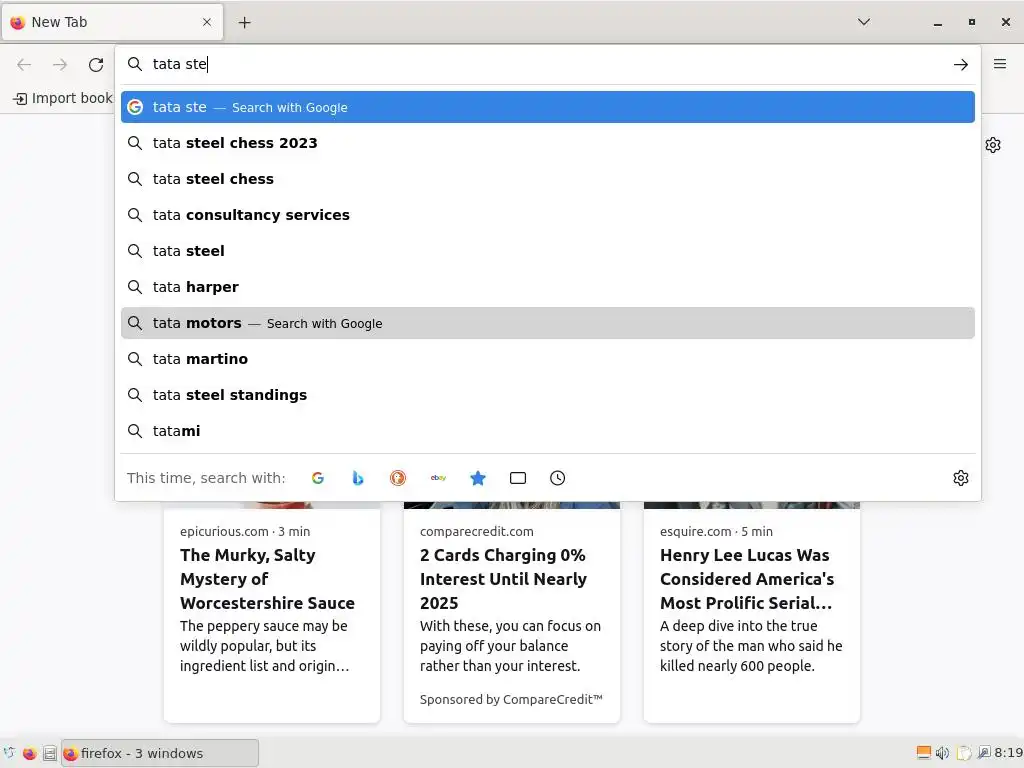Open '2 Cards Charging 0% Interest' article
The height and width of the screenshot is (768, 1024).
(503, 579)
